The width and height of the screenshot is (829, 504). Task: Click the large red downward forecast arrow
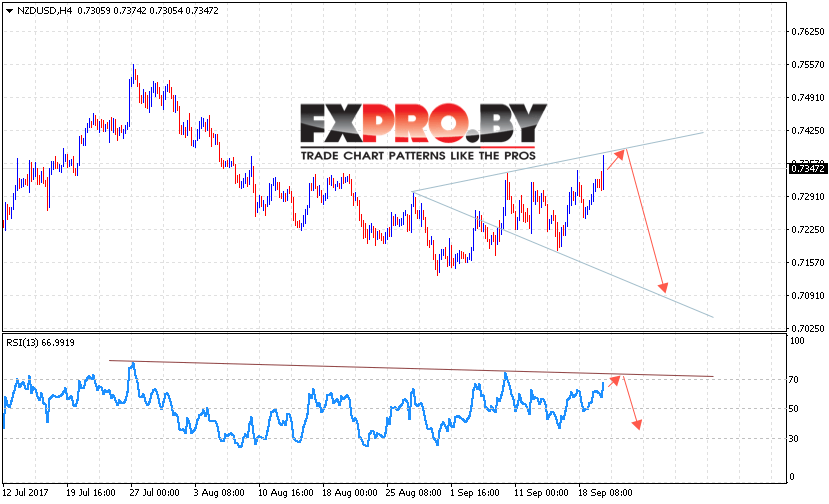[646, 221]
